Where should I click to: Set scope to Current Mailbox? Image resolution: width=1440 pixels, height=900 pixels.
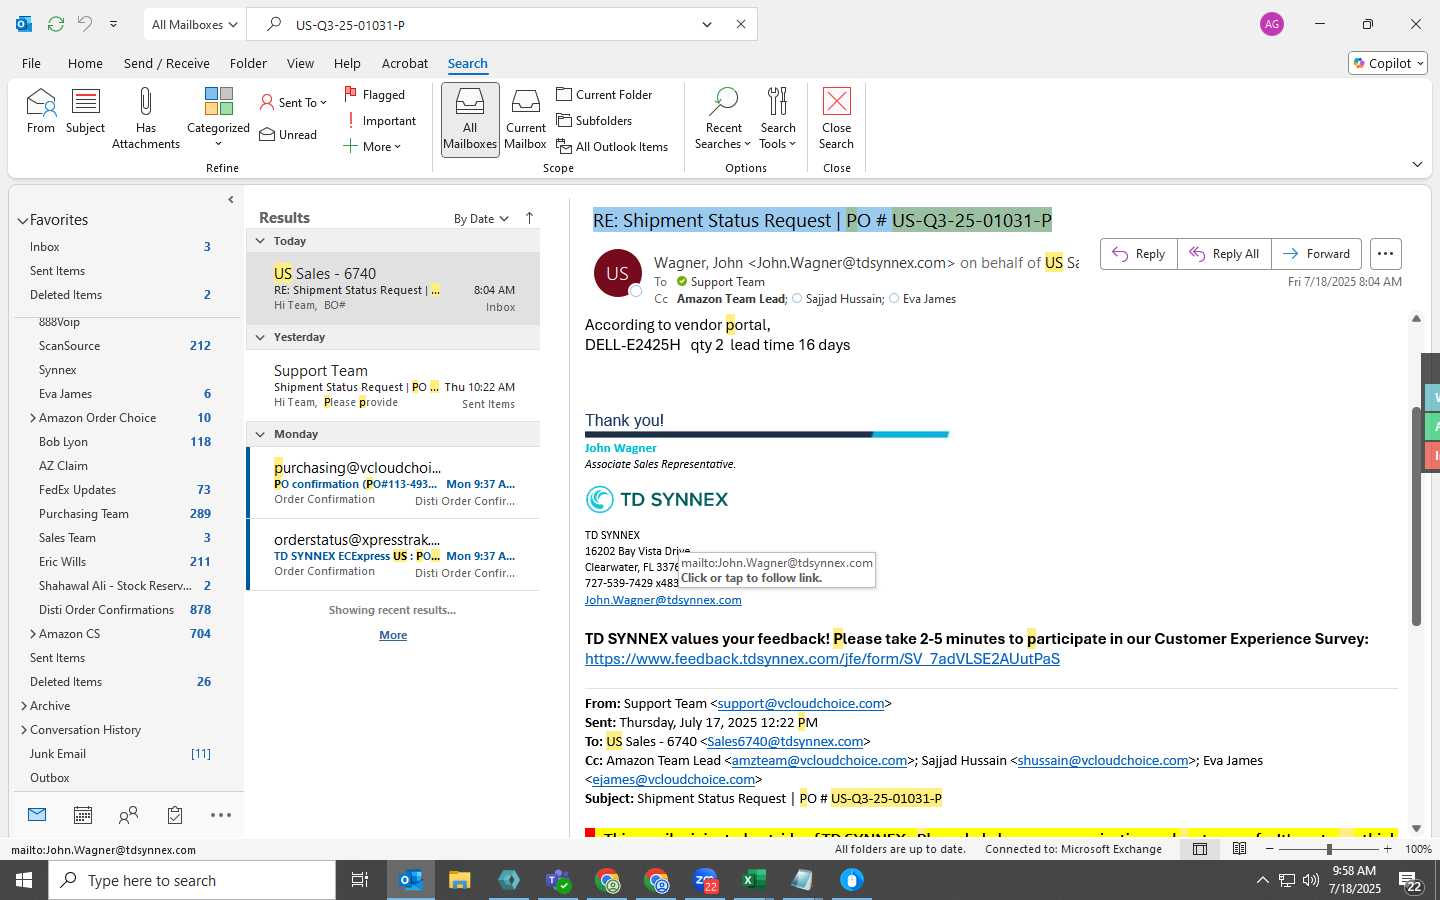(526, 119)
